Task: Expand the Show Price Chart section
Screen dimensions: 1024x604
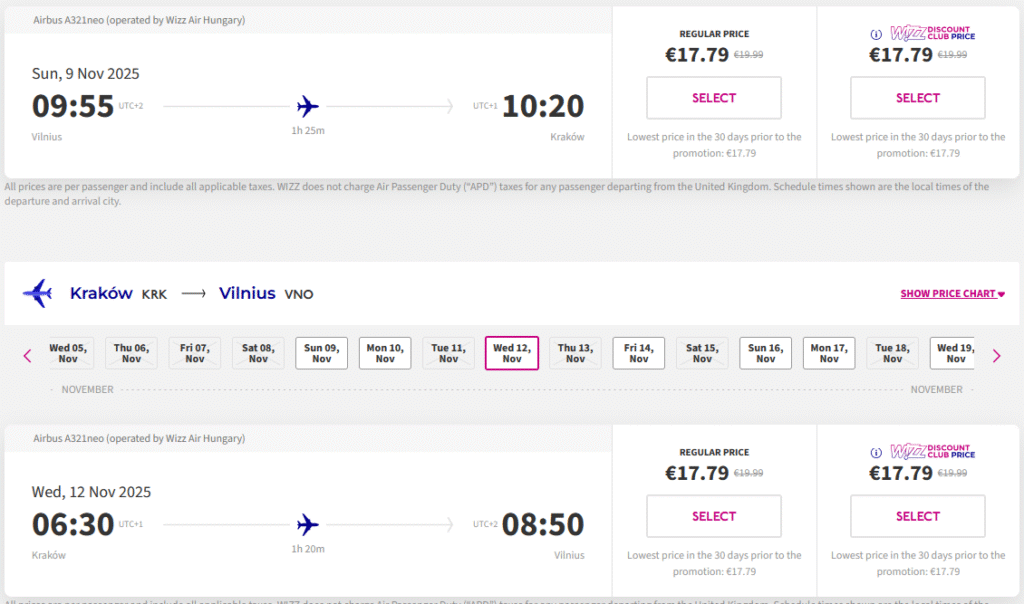Action: tap(952, 294)
